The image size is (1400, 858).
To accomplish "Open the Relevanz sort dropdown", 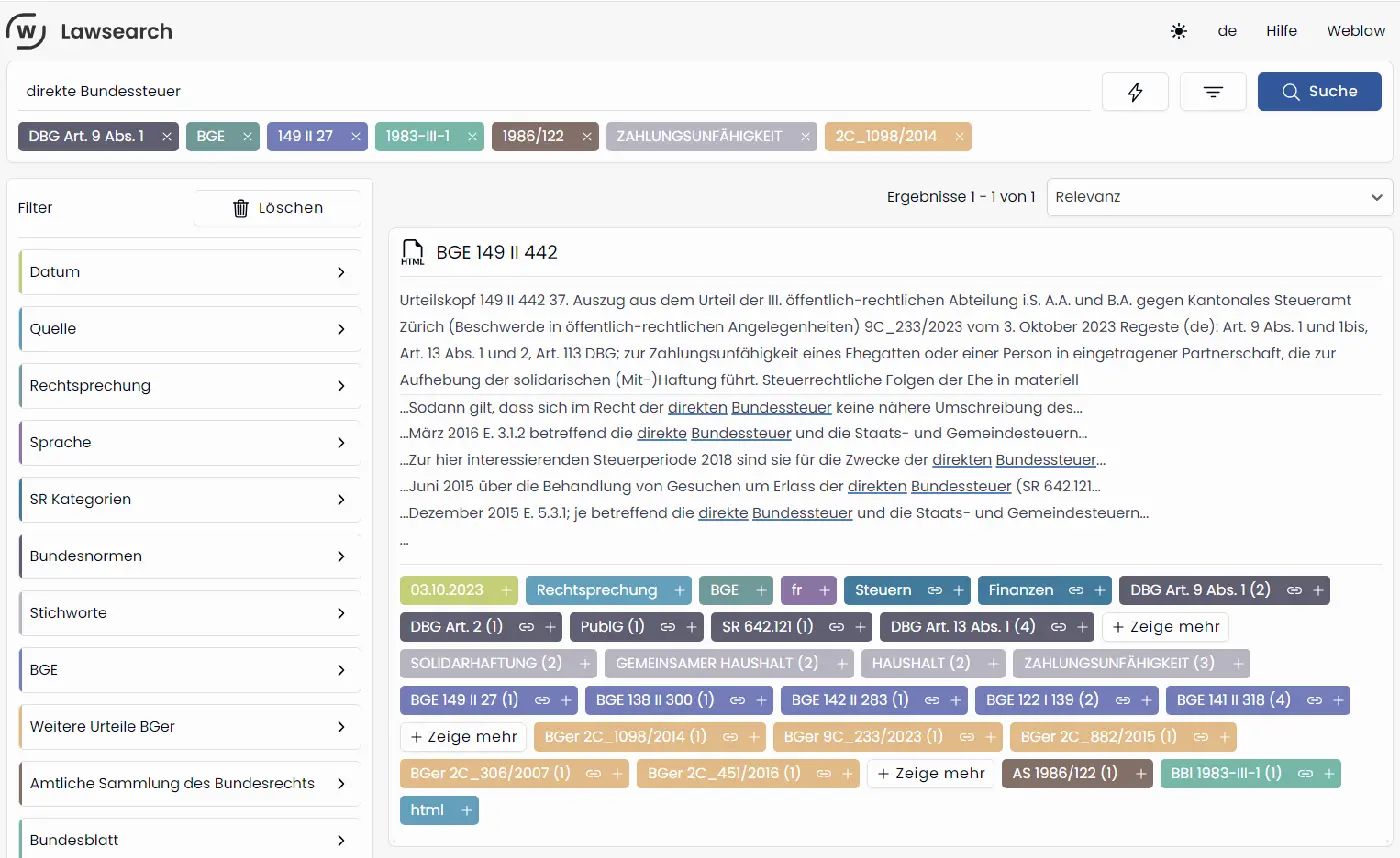I will tap(1219, 197).
